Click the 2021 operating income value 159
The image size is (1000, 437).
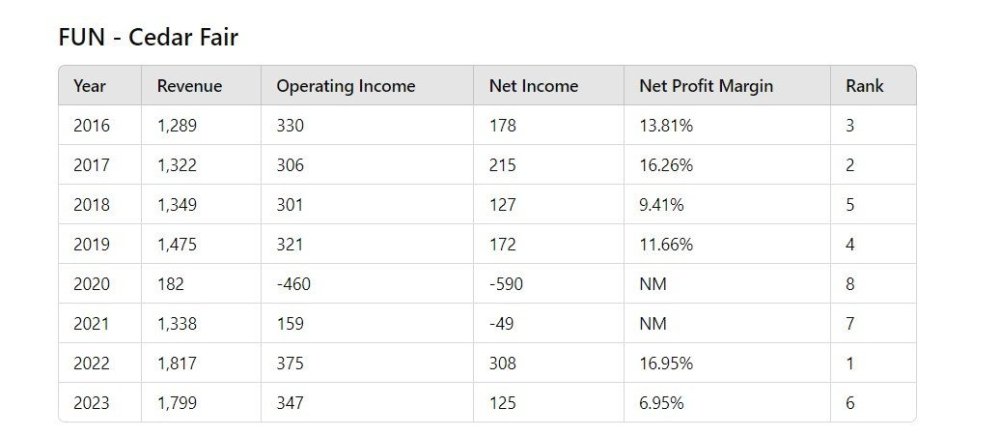click(x=290, y=324)
